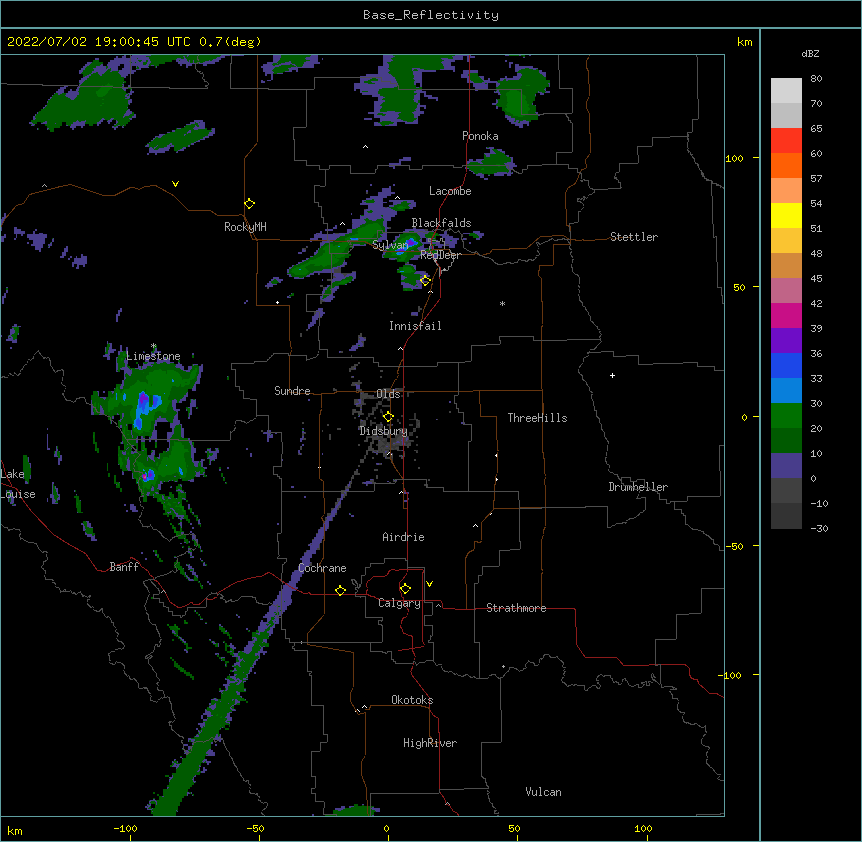The height and width of the screenshot is (842, 862).
Task: Click the Cochrane town label
Action: 323,568
